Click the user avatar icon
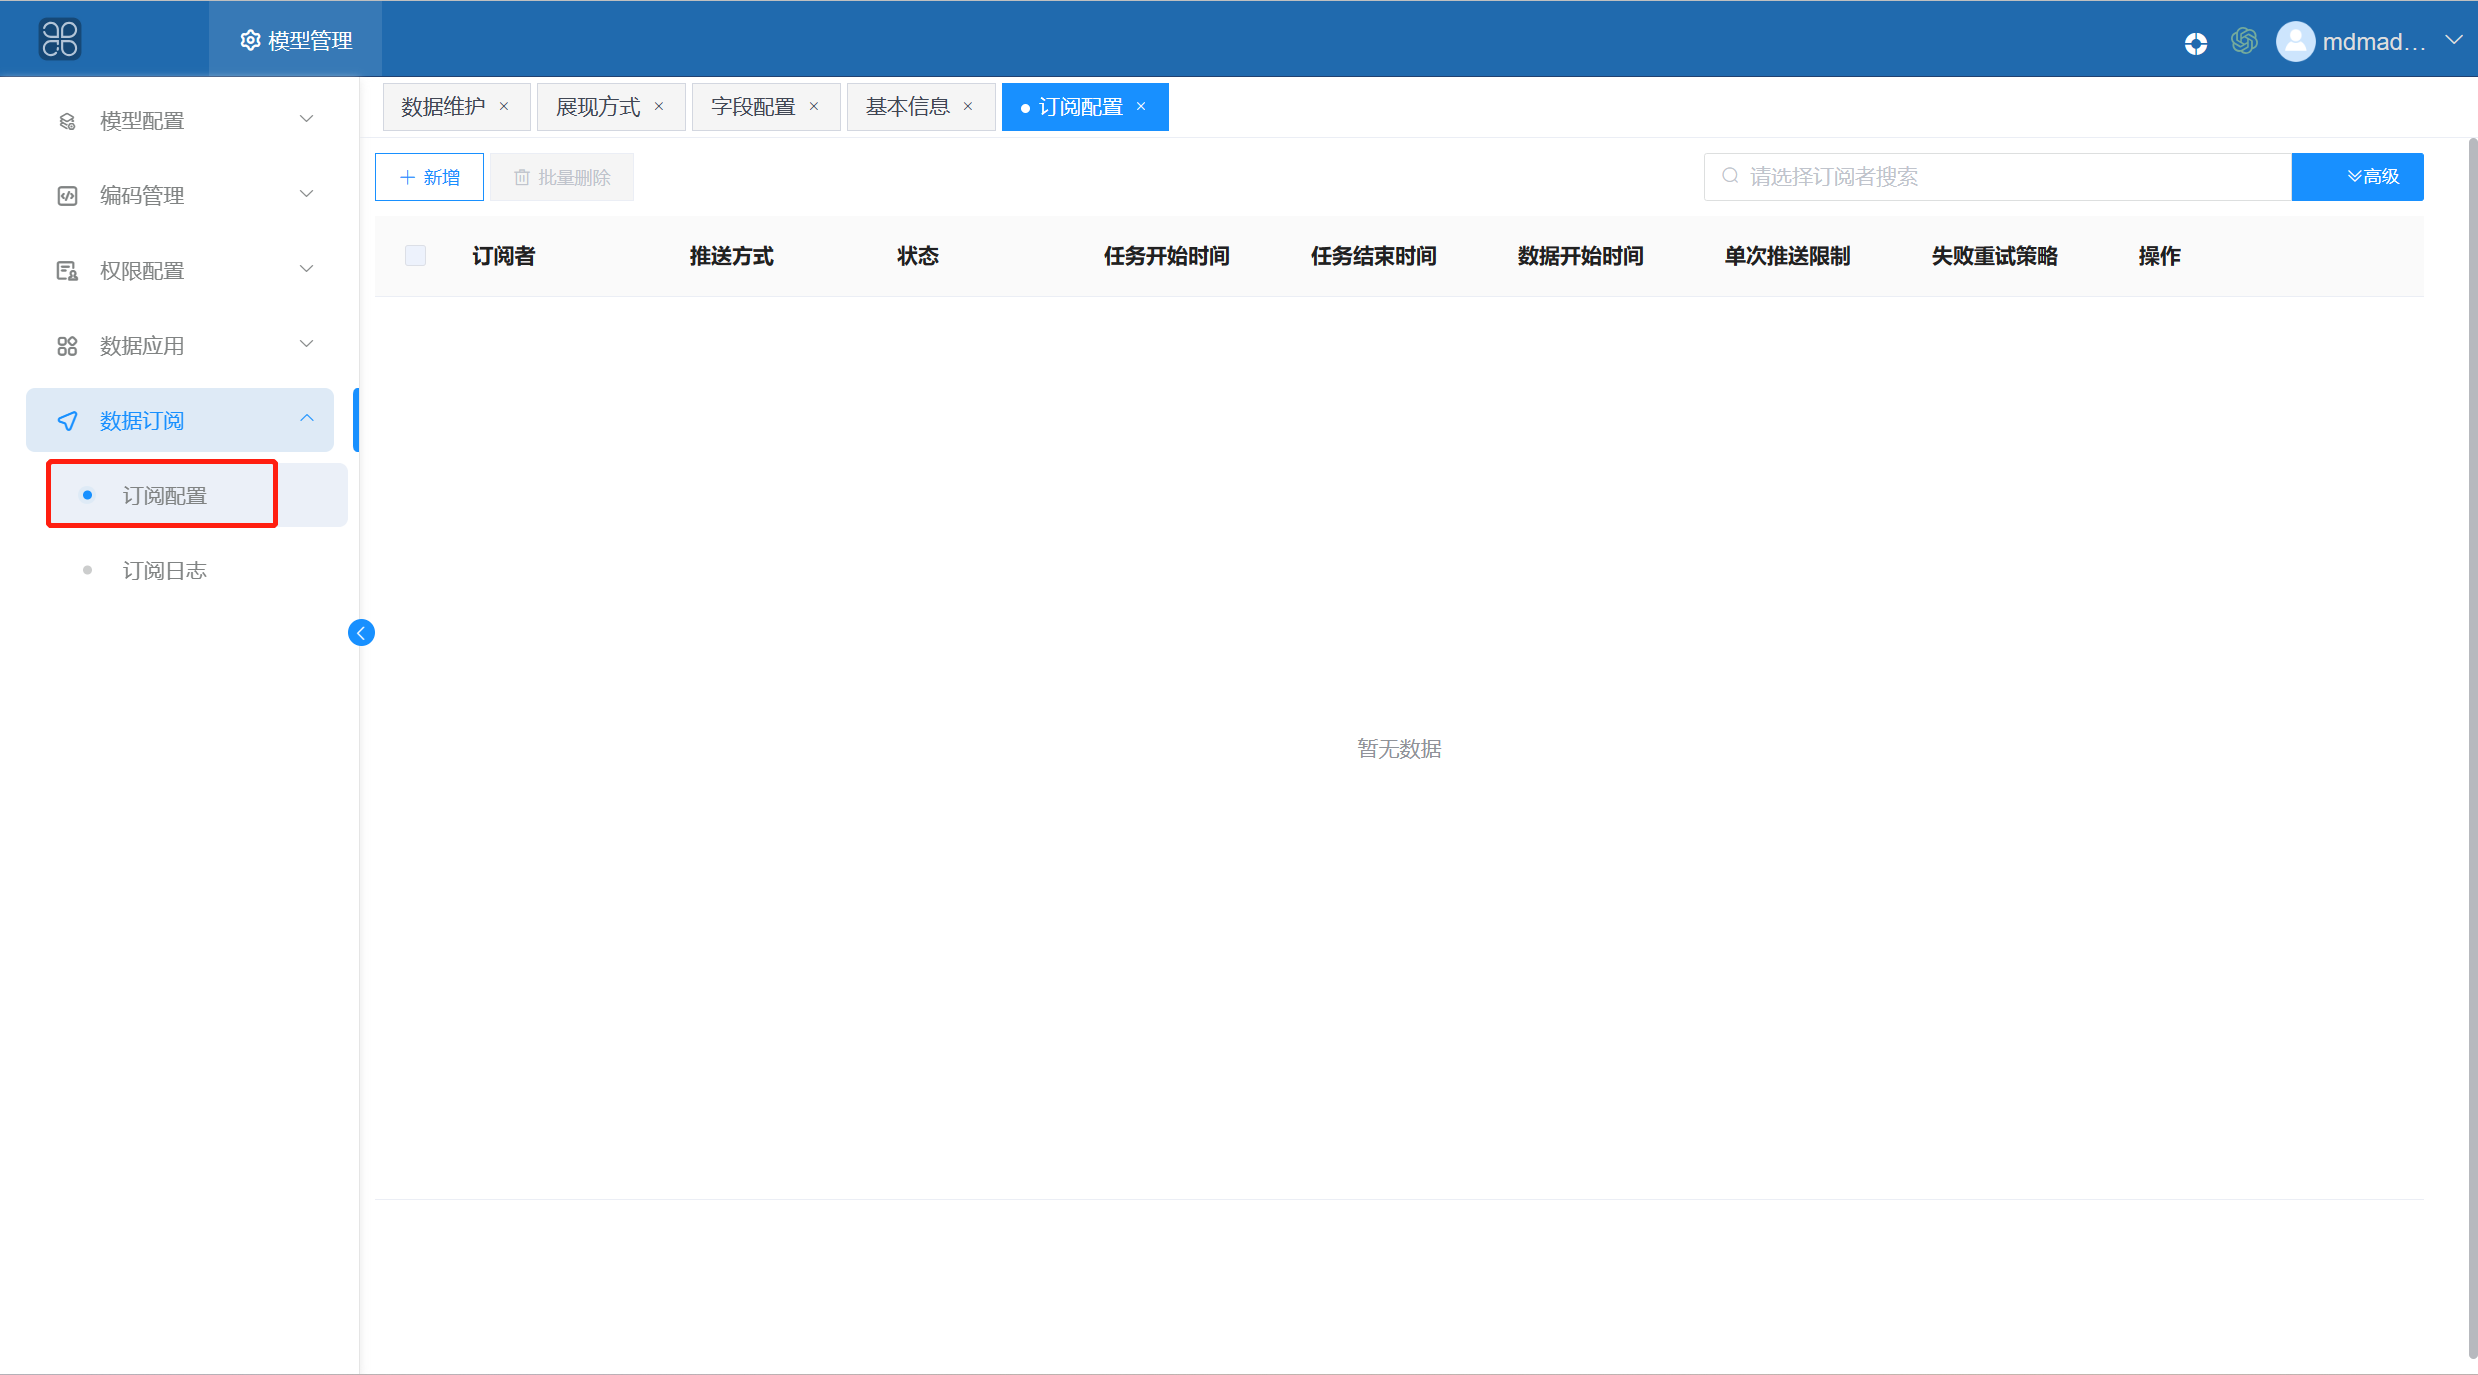Image resolution: width=2478 pixels, height=1375 pixels. click(2295, 41)
